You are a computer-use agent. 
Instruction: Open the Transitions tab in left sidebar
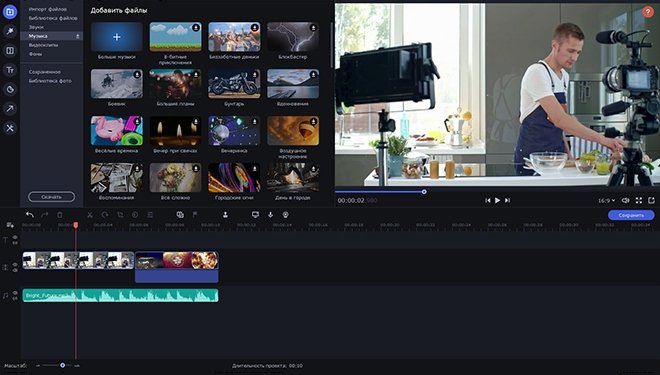point(10,51)
